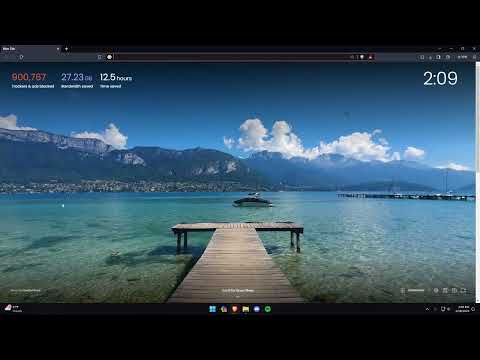The width and height of the screenshot is (480, 360).
Task: Open the Customize dashboard button
Action: click(x=413, y=291)
